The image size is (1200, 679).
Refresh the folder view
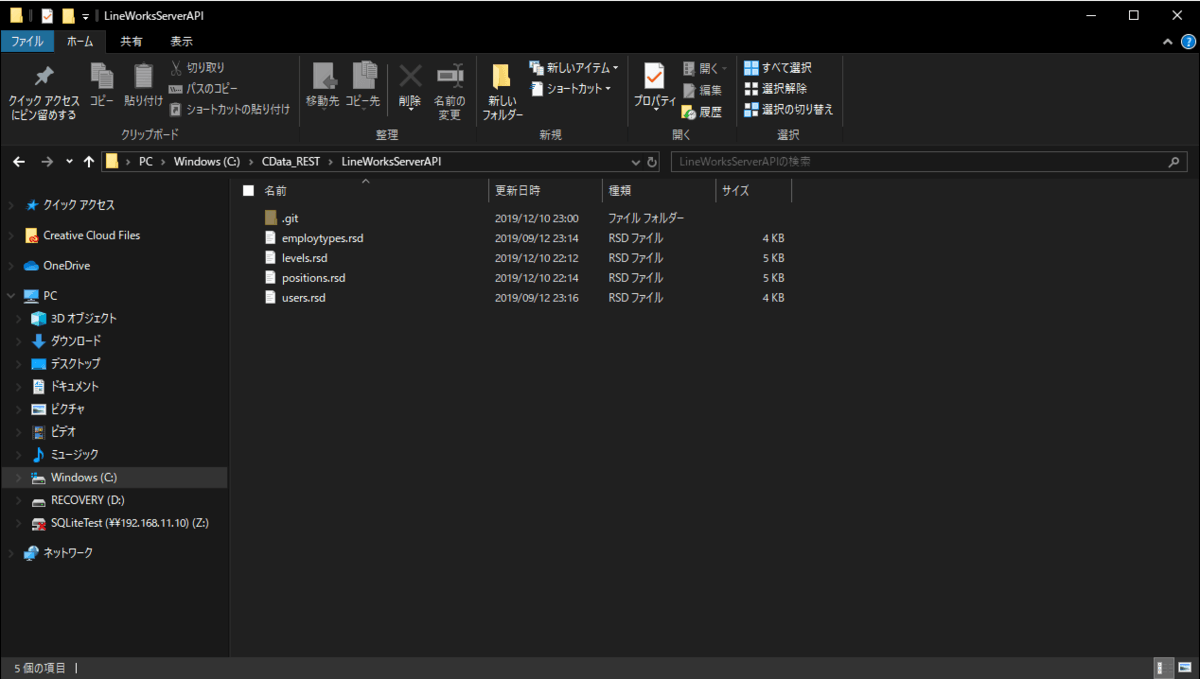point(652,162)
